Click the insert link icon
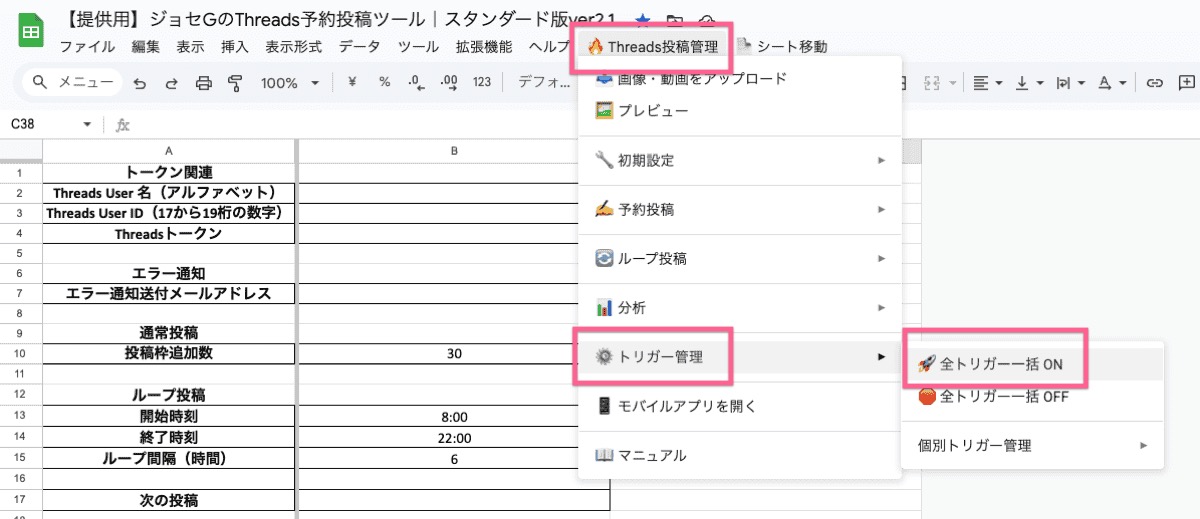This screenshot has height=519, width=1200. (x=1154, y=83)
